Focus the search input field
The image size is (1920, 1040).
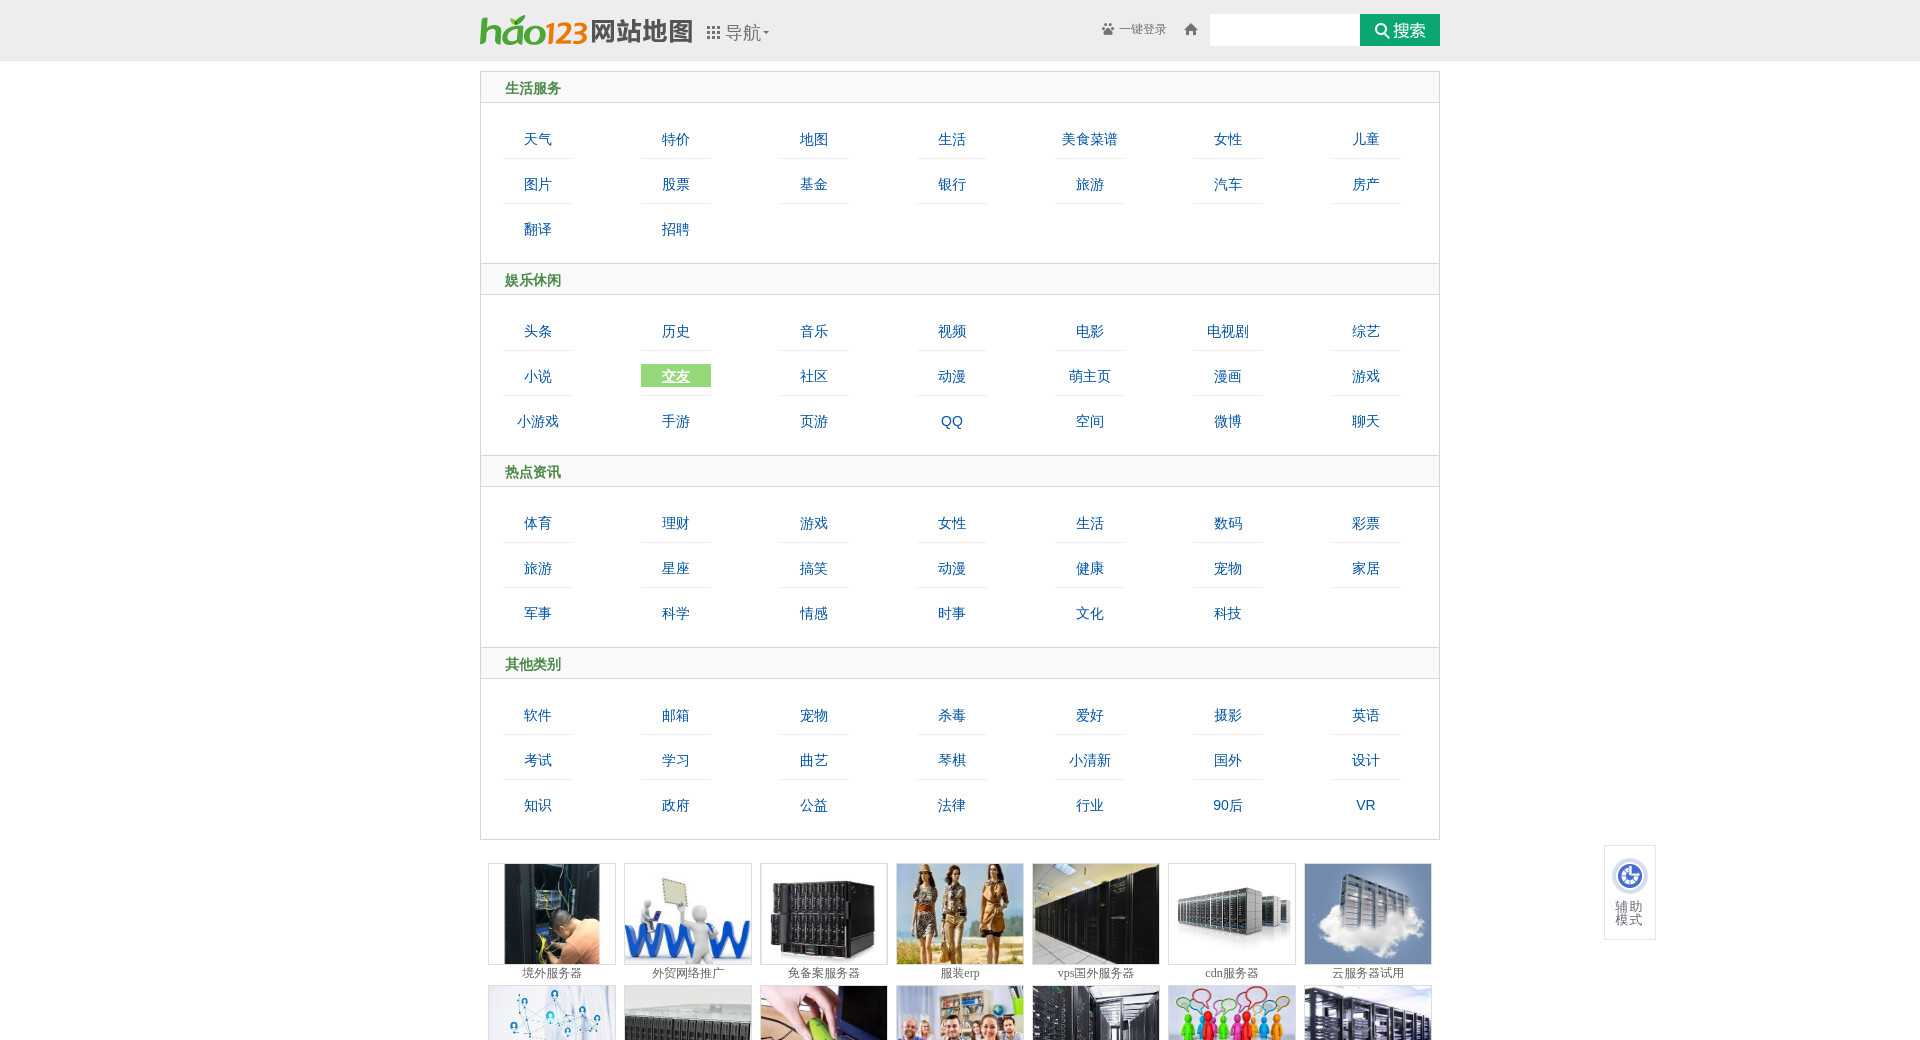[1284, 30]
